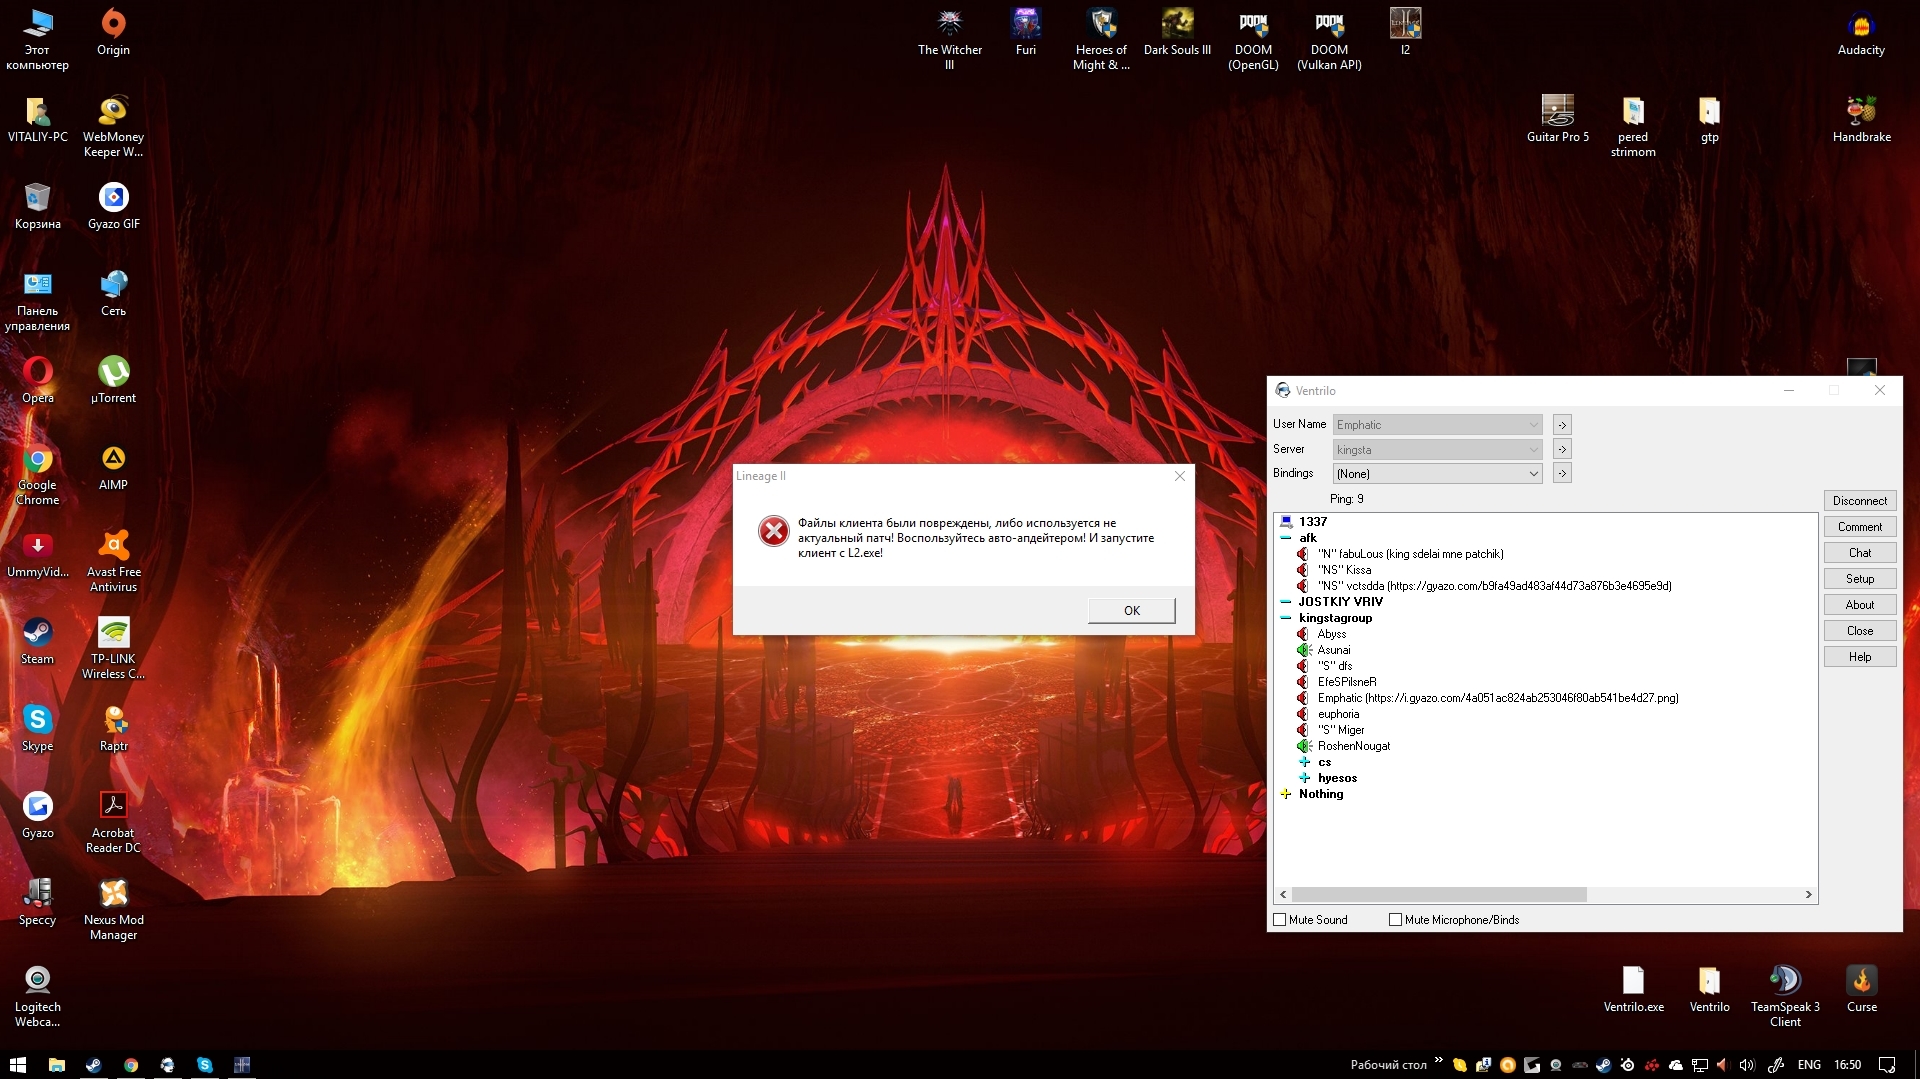This screenshot has height=1079, width=1920.
Task: Expand the hyesos sub-channel
Action: coord(1304,778)
